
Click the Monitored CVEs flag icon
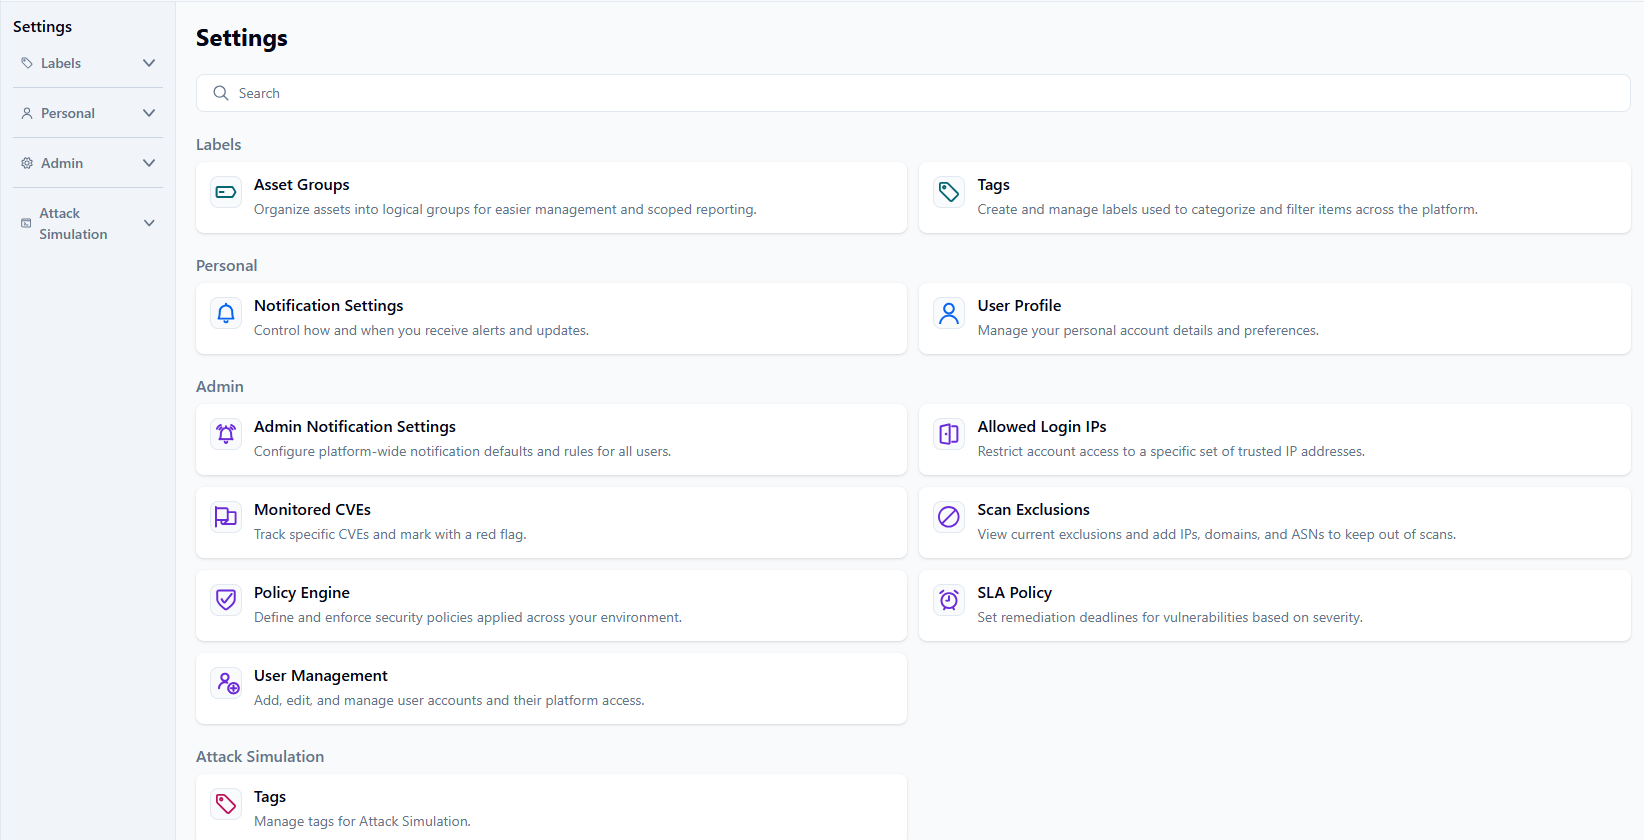pyautogui.click(x=226, y=517)
